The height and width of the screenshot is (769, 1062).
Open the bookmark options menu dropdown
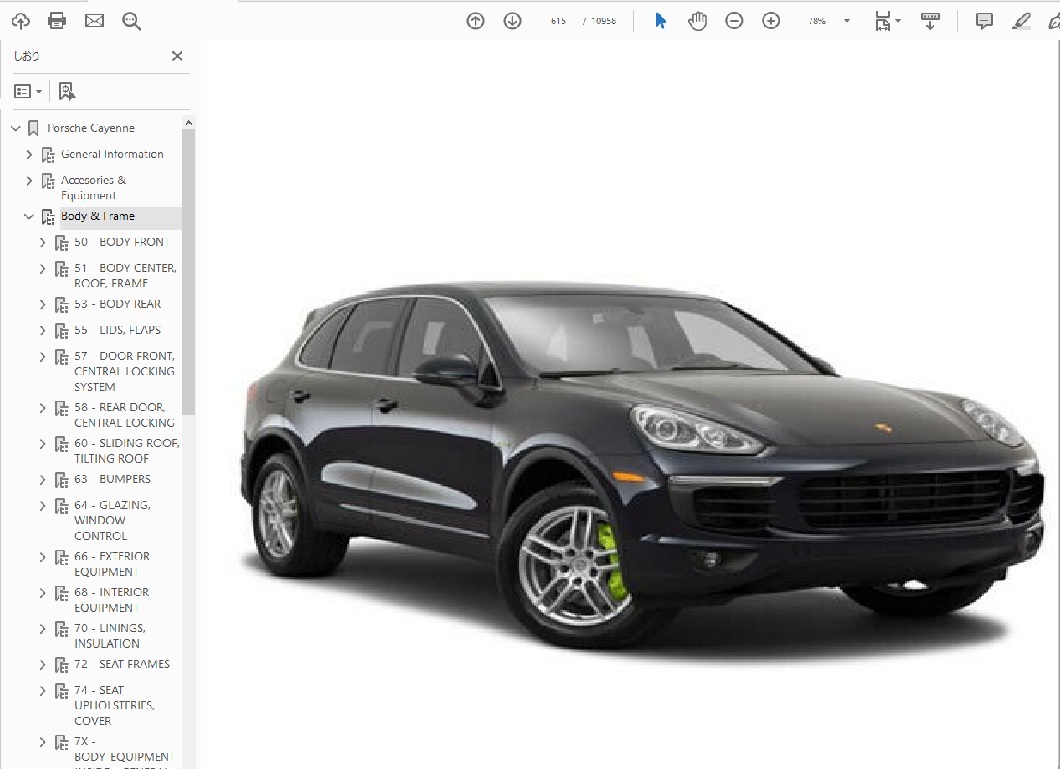(28, 91)
